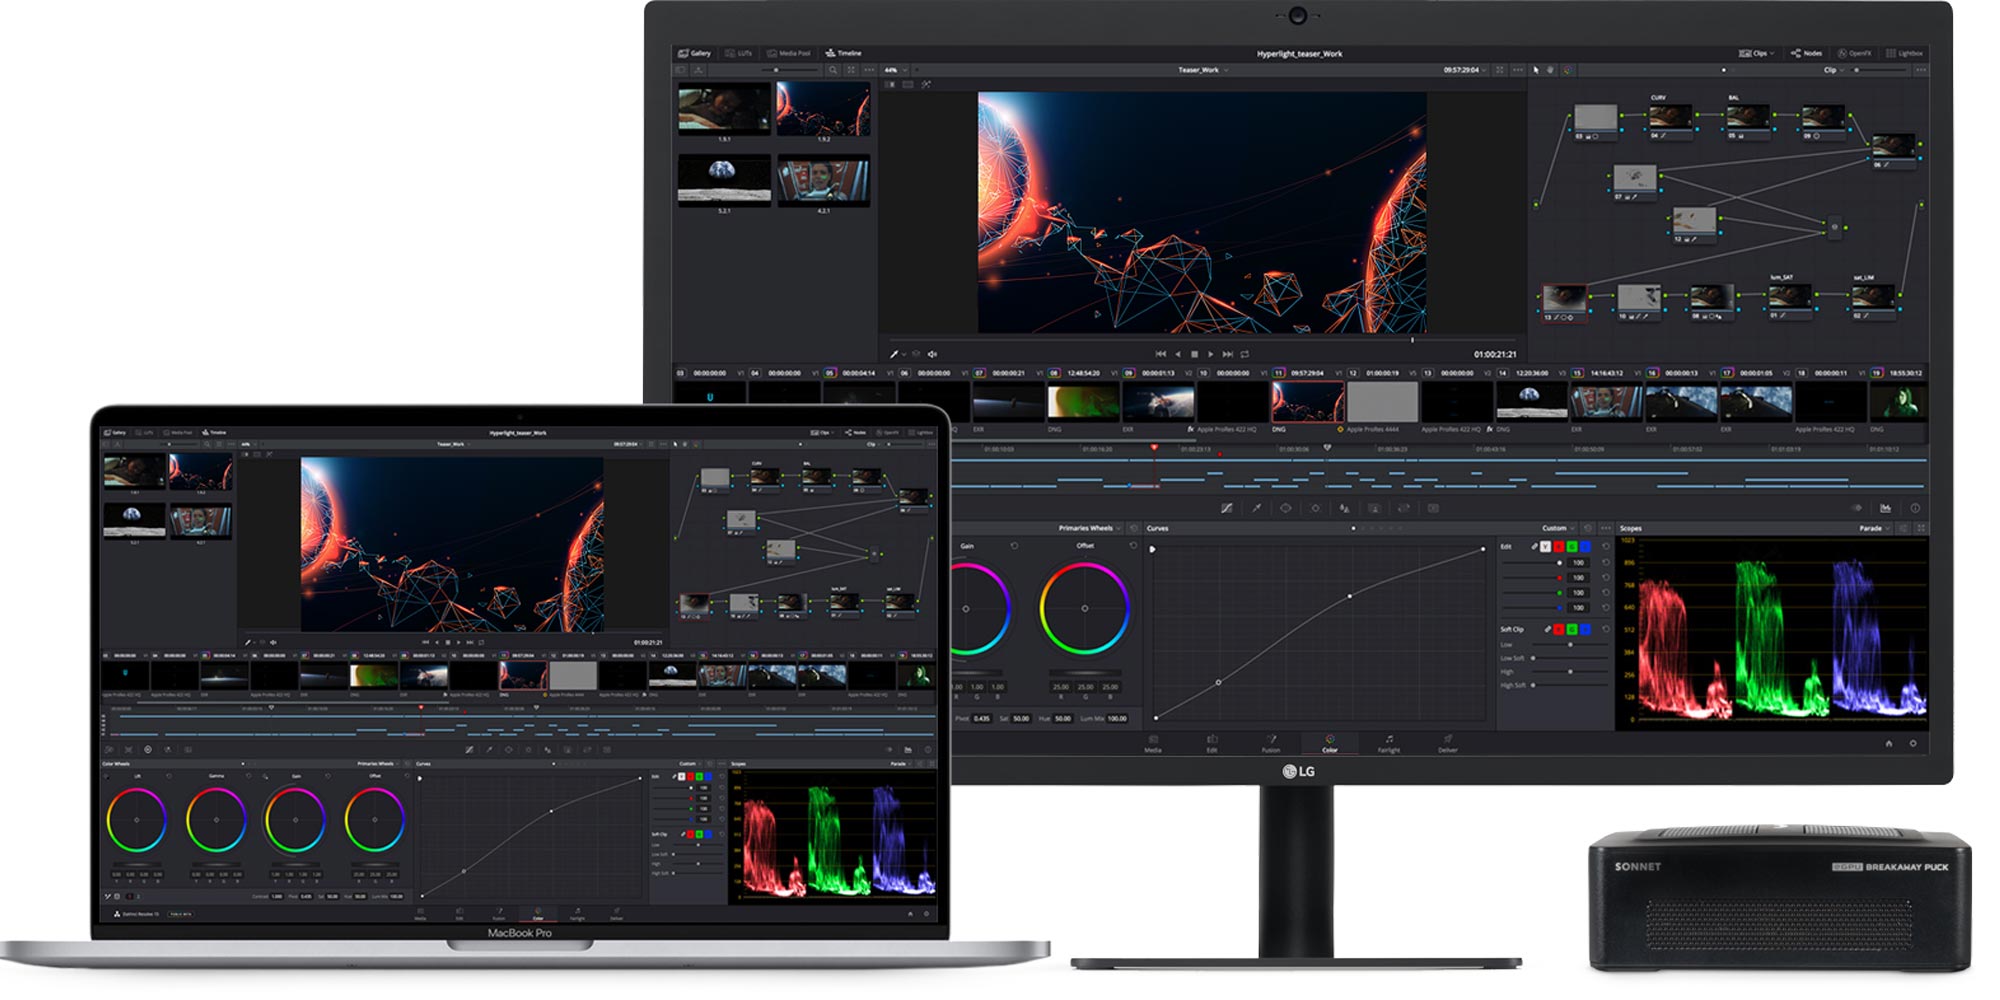The height and width of the screenshot is (1000, 2000).
Task: Play reverse in monitor viewer
Action: coord(1177,354)
